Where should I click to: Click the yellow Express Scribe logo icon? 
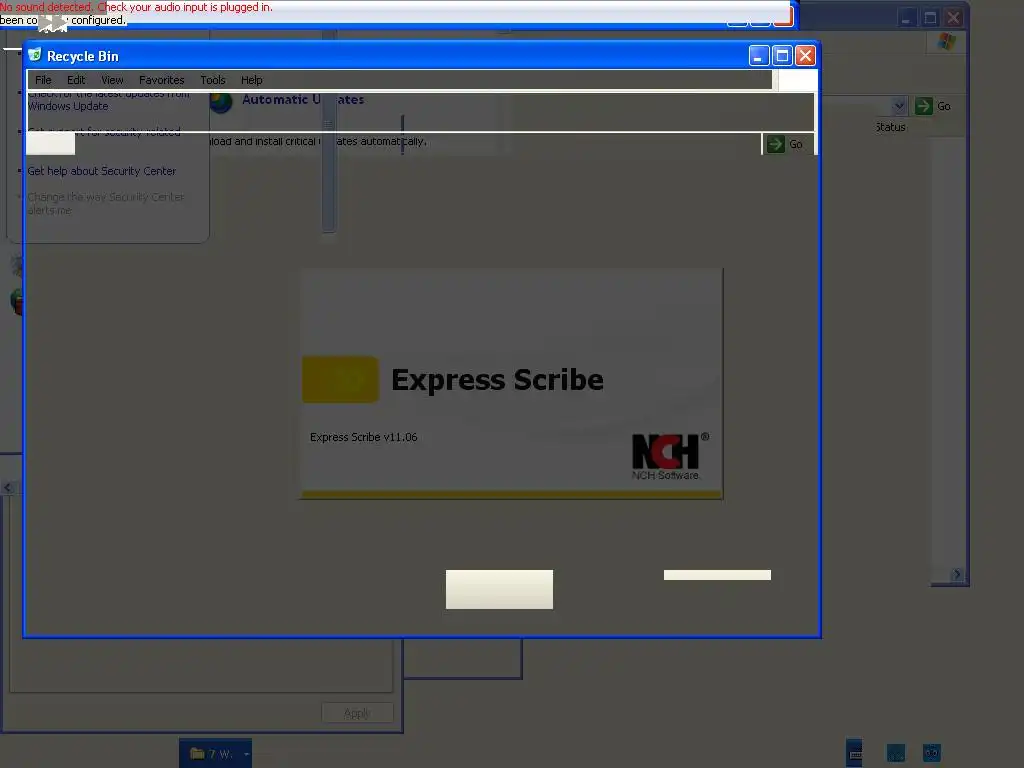[340, 379]
